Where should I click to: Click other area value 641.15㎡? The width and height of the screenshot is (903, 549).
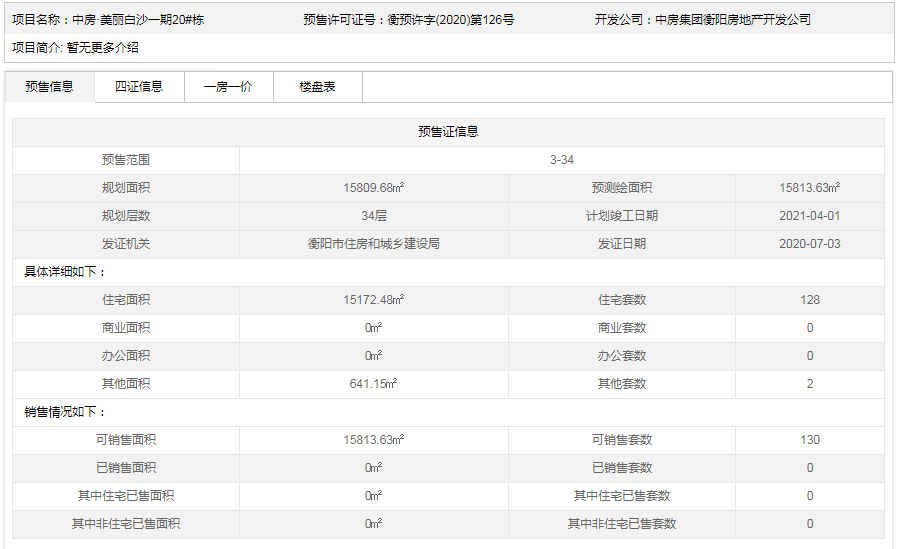(373, 384)
